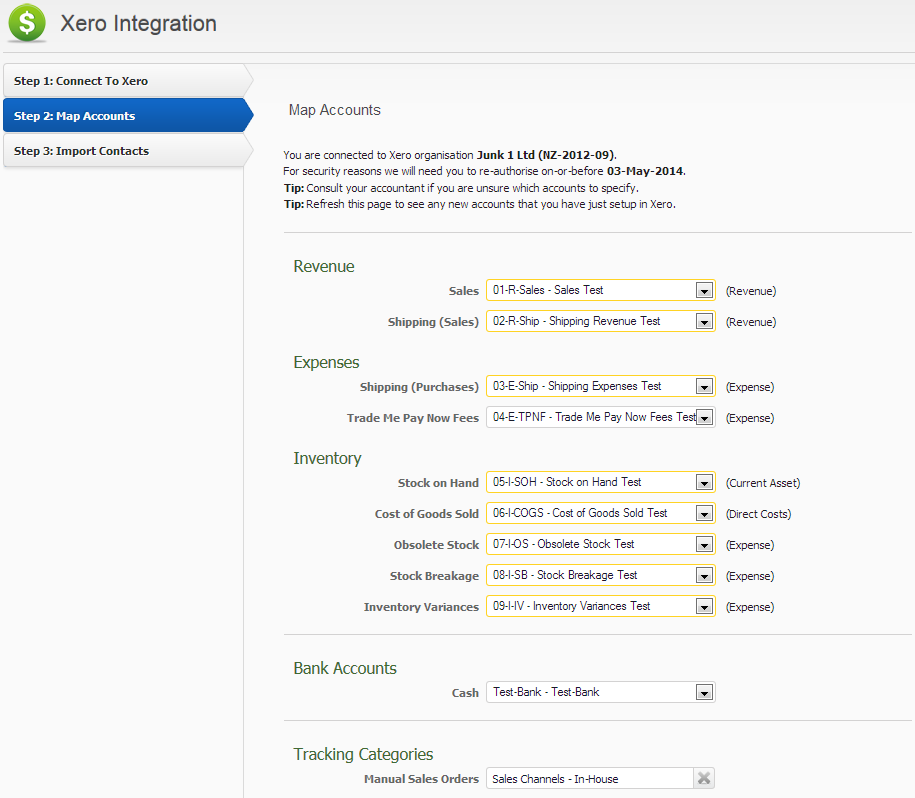
Task: Click the Manual Sales Orders field label
Action: pyautogui.click(x=421, y=779)
